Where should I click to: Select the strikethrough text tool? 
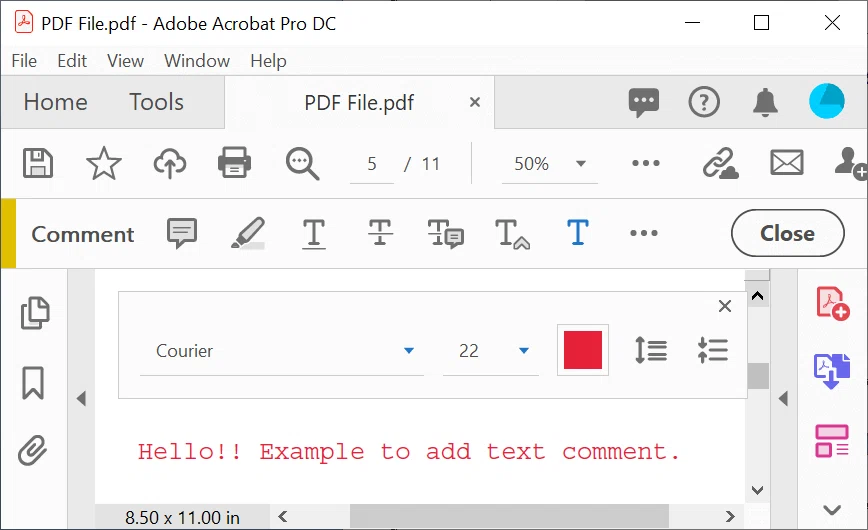pos(380,233)
